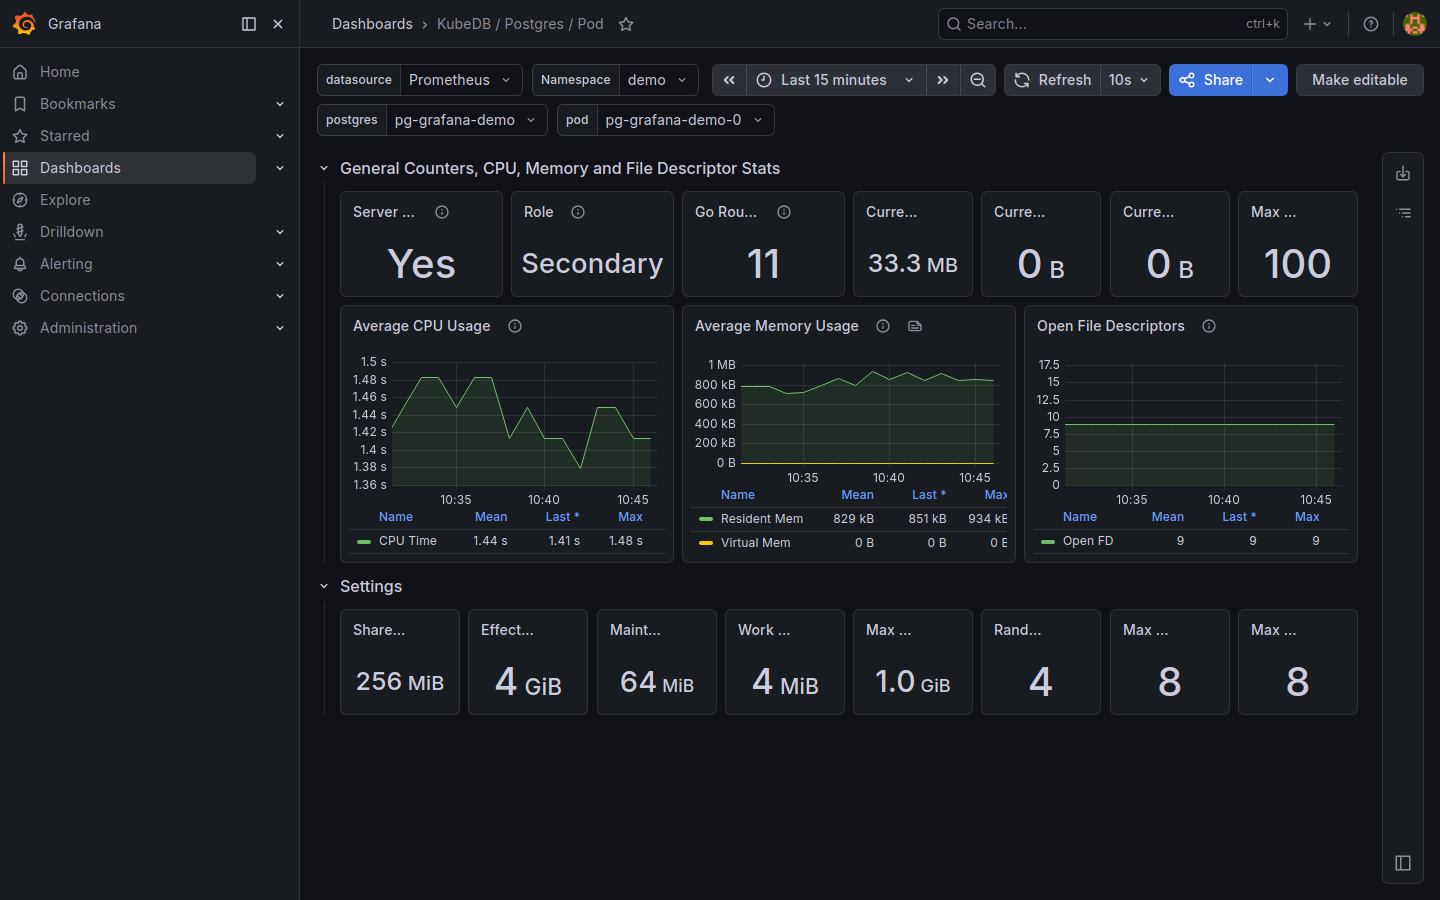Viewport: 1440px width, 900px height.
Task: Expand the Drilldown section chevron
Action: [x=280, y=232]
